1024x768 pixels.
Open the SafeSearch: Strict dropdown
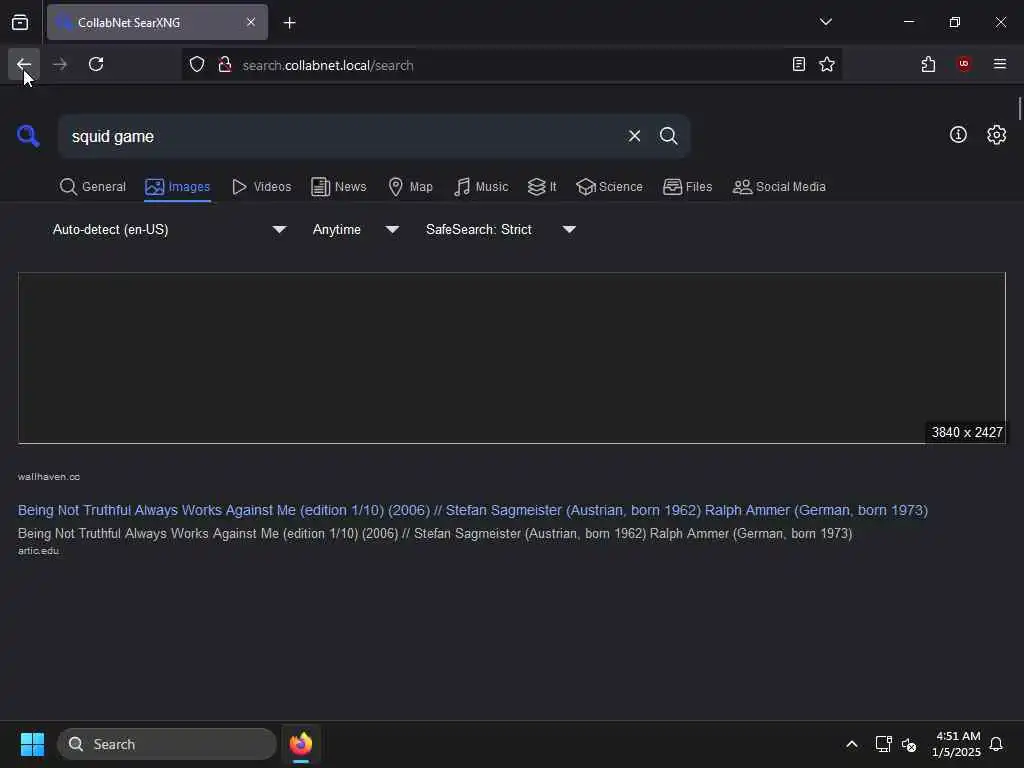click(500, 229)
